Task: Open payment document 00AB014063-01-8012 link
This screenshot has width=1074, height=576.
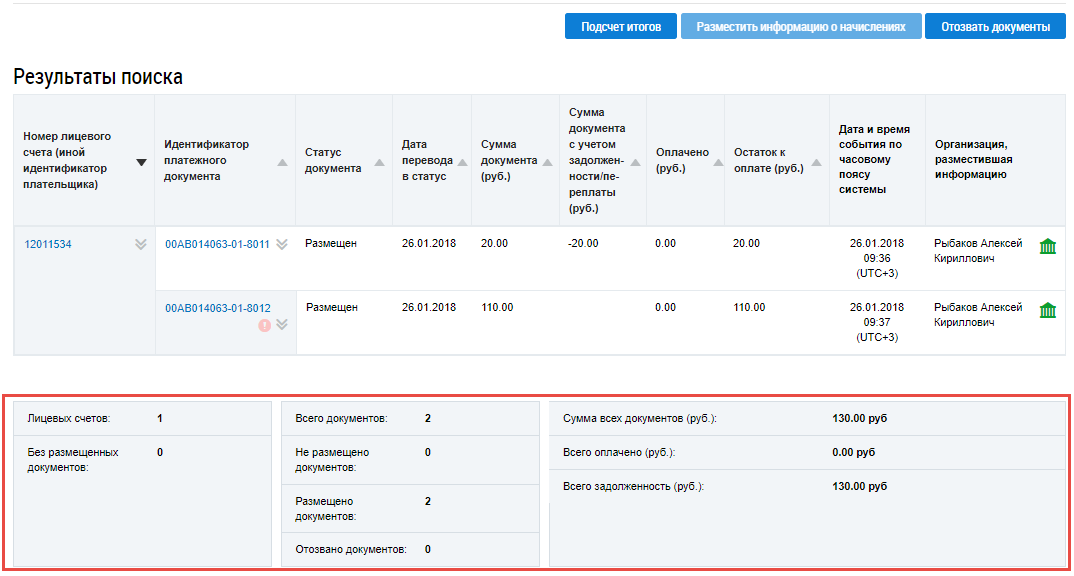Action: point(217,308)
